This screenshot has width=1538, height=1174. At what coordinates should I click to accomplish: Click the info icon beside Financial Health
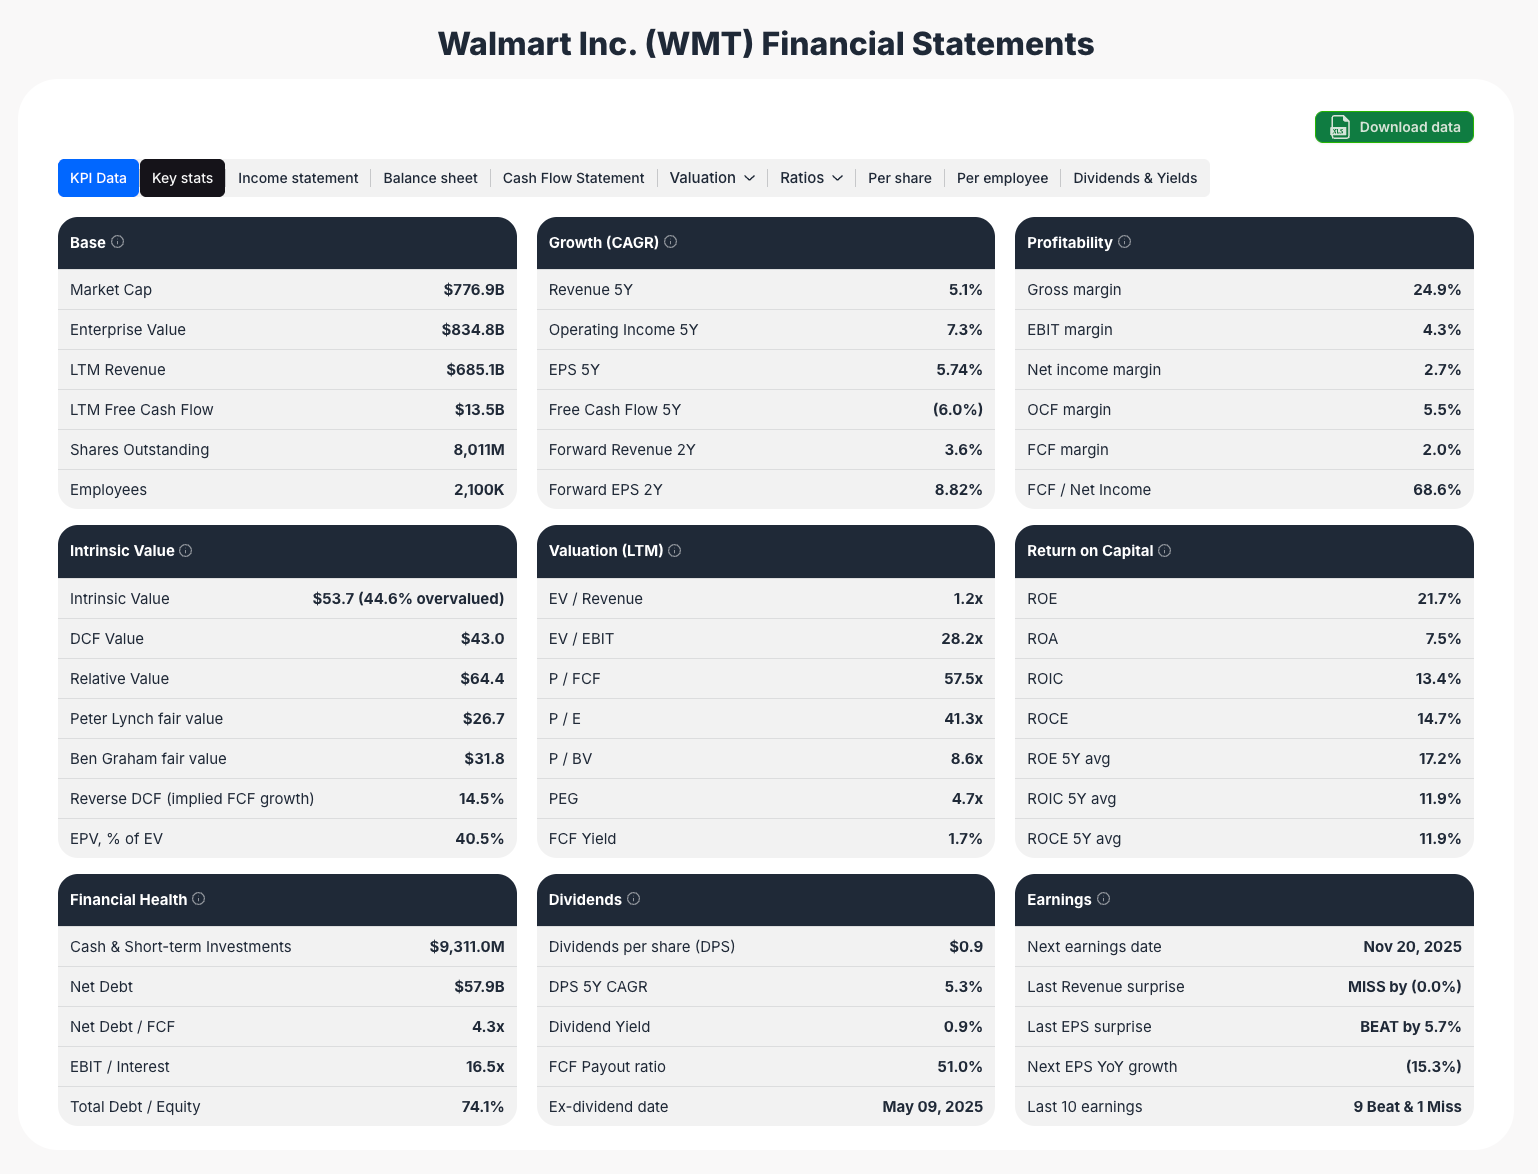[x=199, y=898]
